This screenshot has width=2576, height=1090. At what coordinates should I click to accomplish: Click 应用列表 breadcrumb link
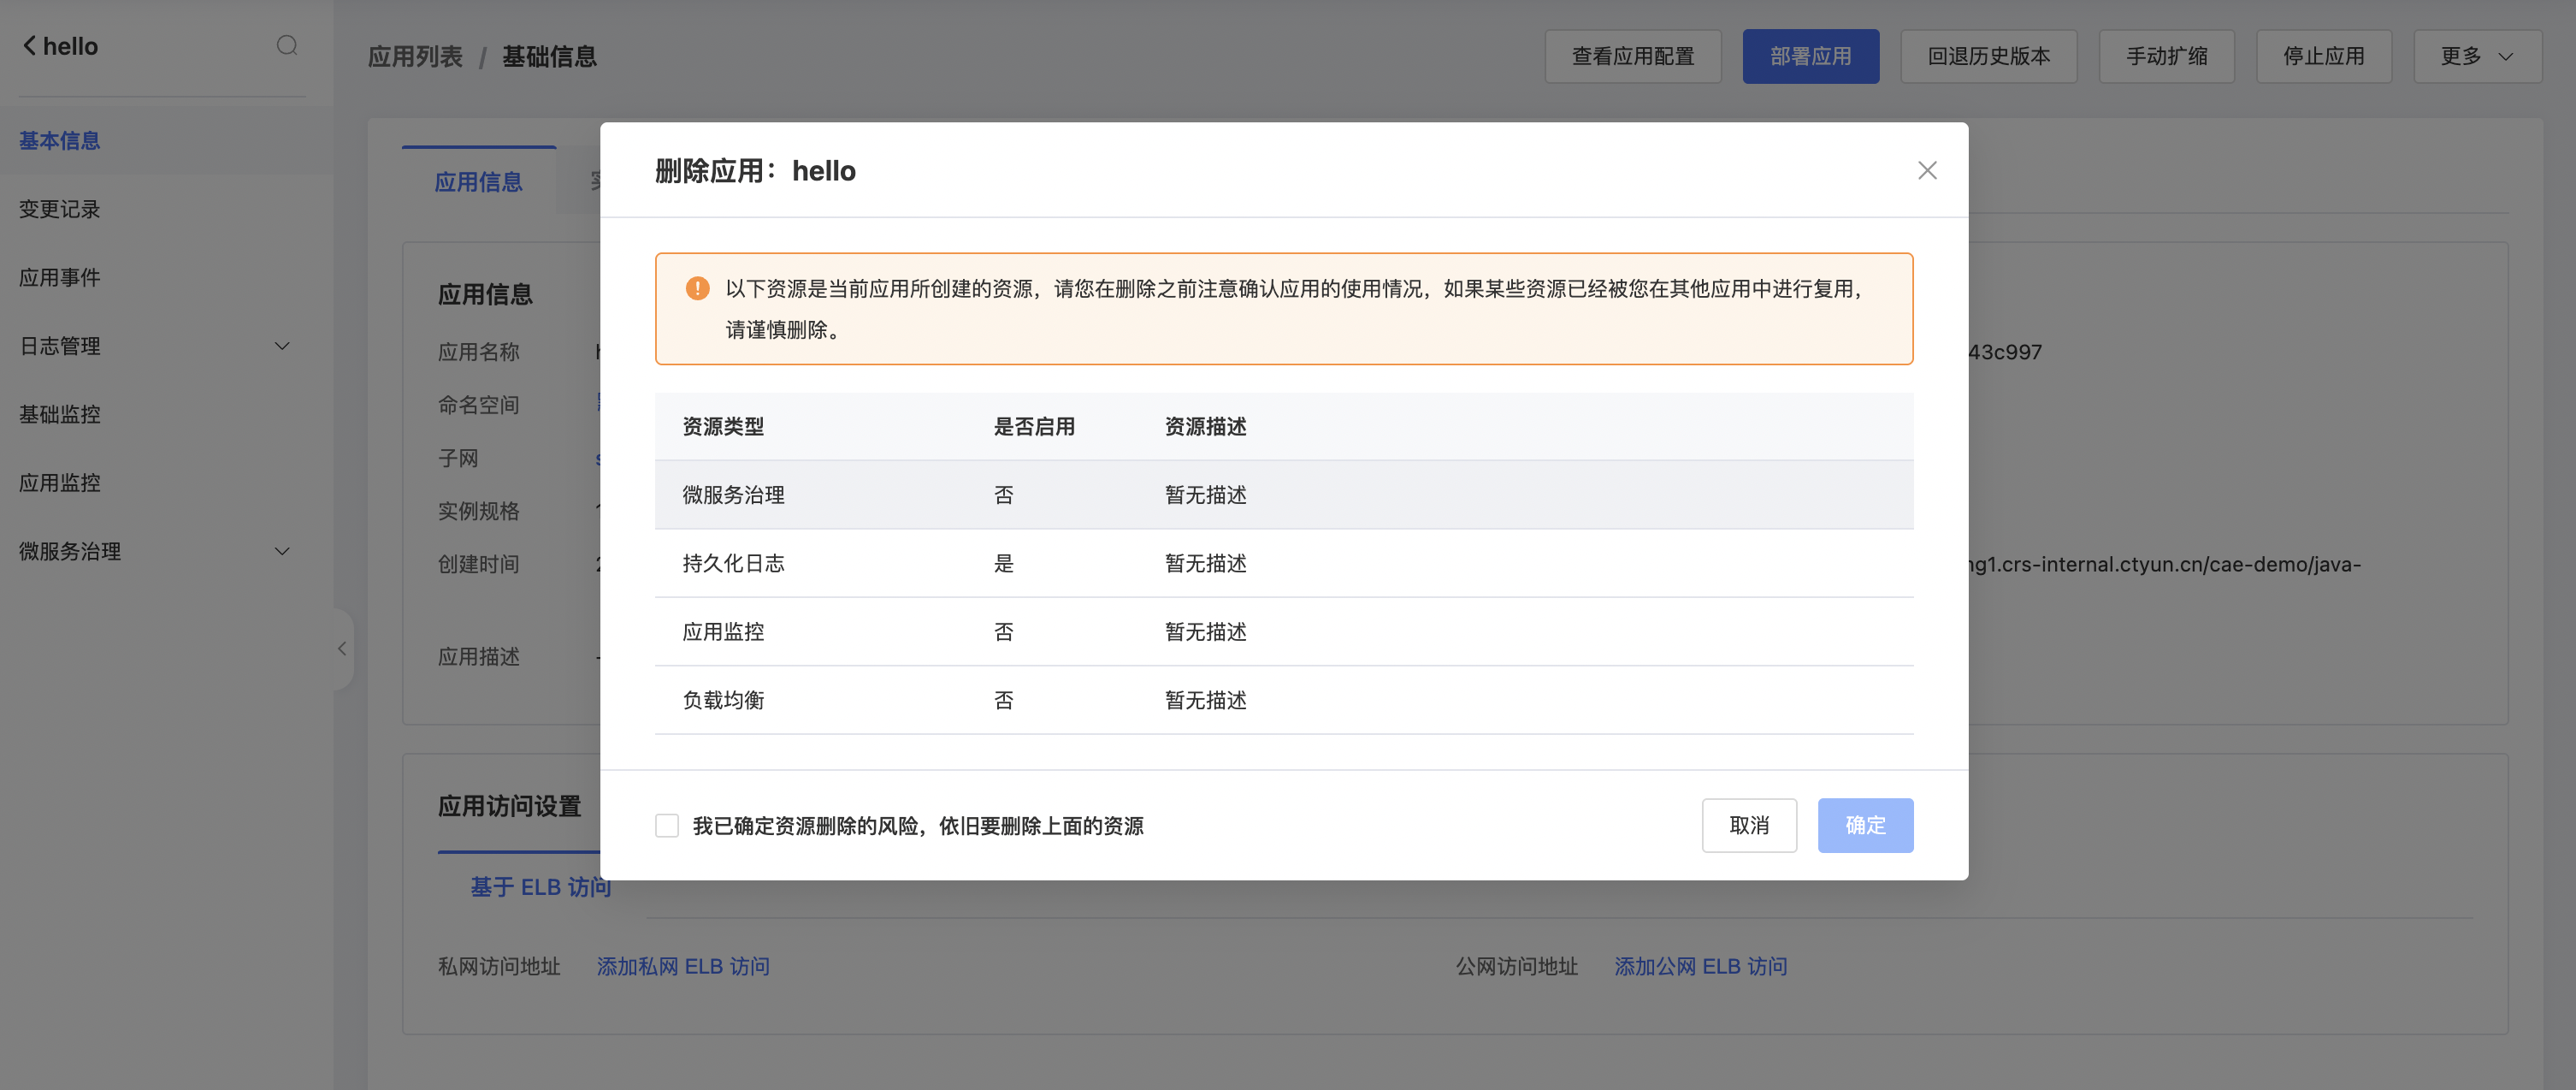coord(415,57)
